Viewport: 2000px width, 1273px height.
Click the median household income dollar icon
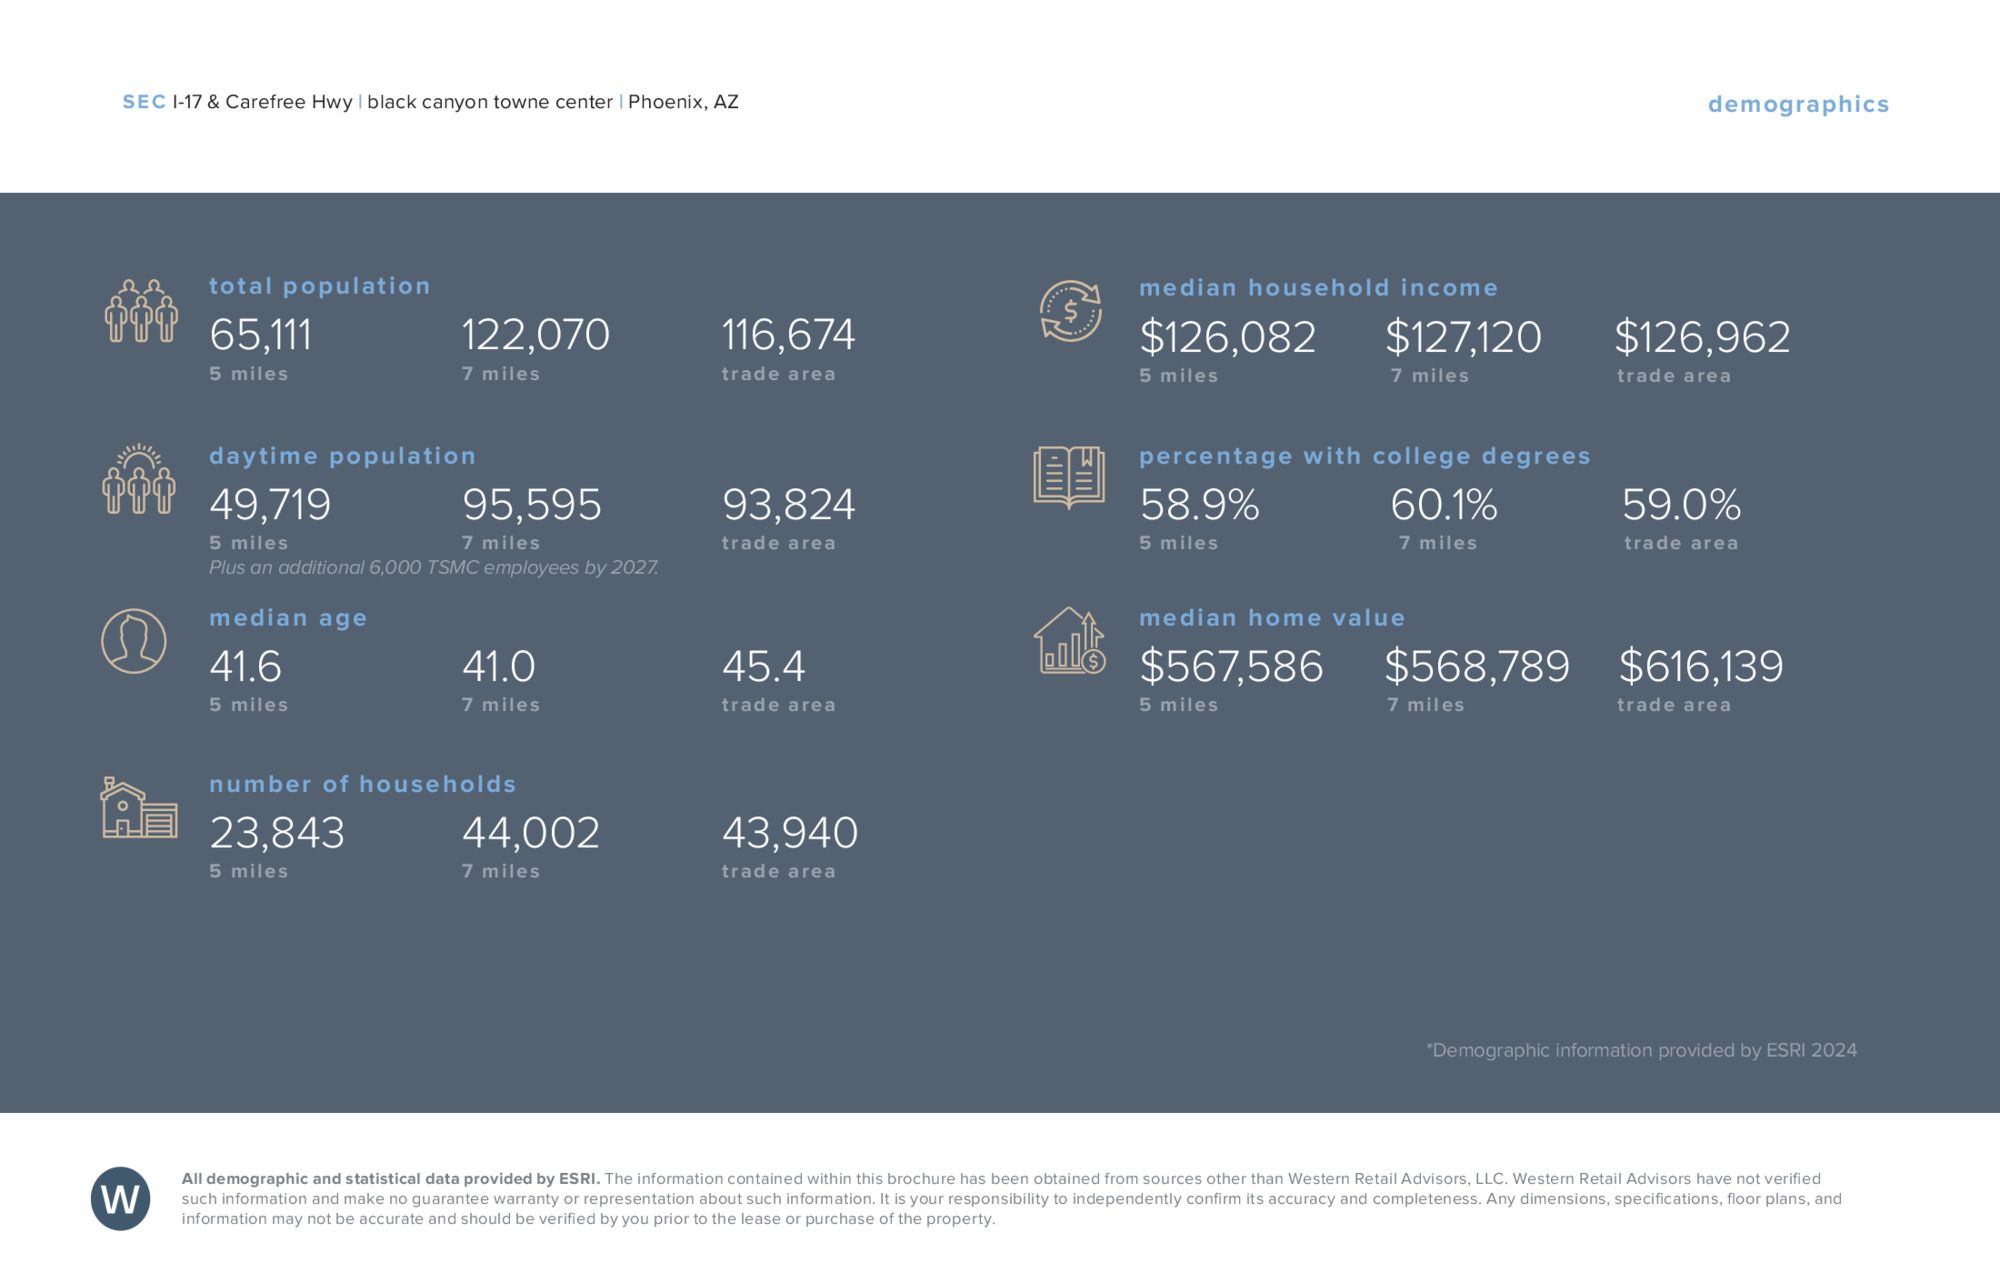coord(1070,311)
